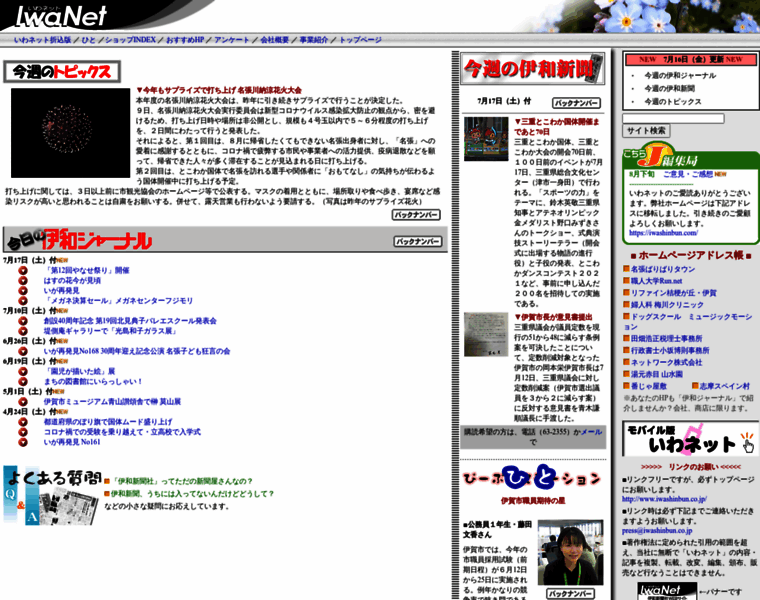Click the press@iwashinbun.co.jp email link

pyautogui.click(x=657, y=531)
